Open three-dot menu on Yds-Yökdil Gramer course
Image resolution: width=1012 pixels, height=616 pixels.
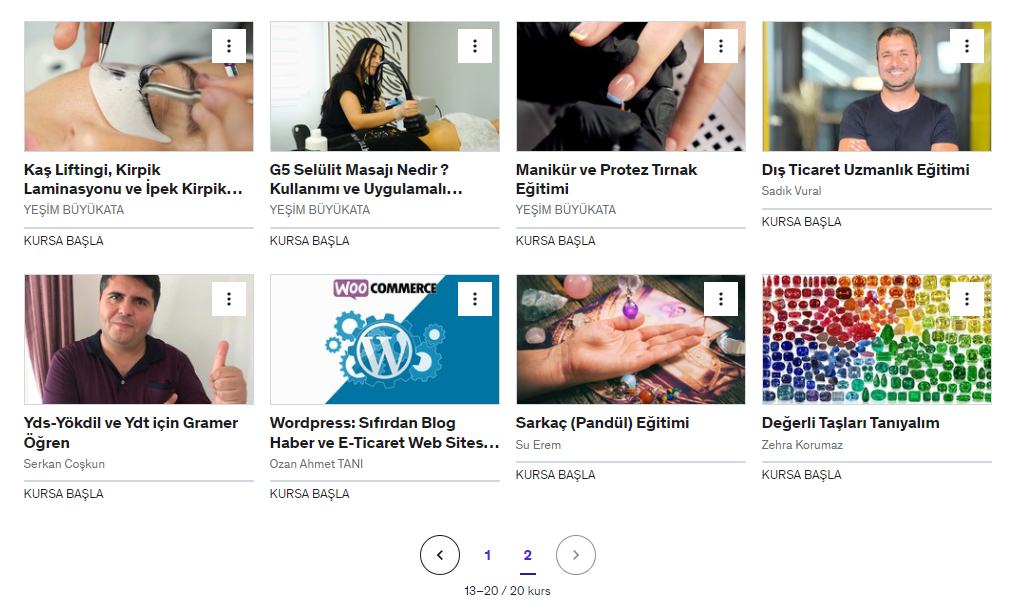pyautogui.click(x=228, y=299)
